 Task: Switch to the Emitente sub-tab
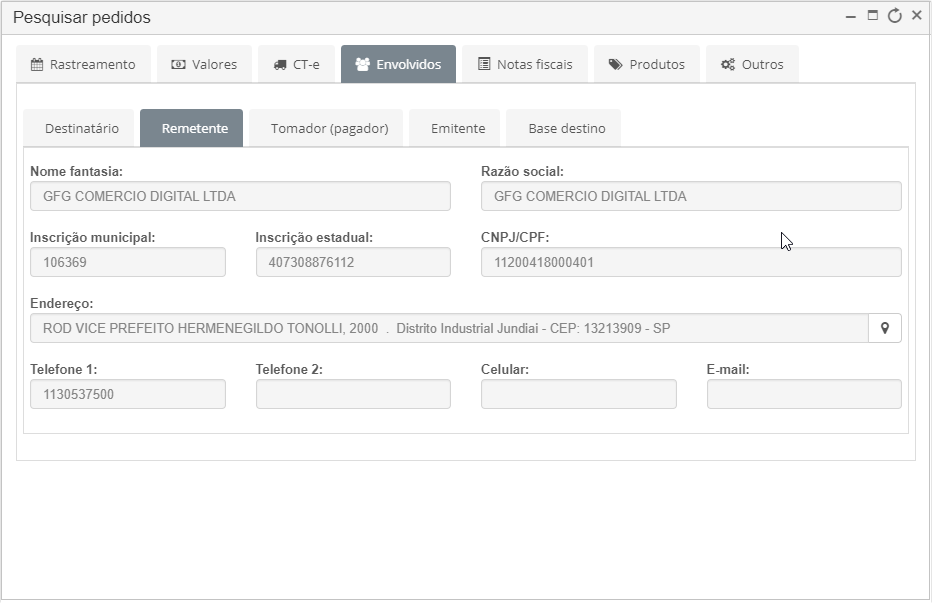pyautogui.click(x=455, y=128)
